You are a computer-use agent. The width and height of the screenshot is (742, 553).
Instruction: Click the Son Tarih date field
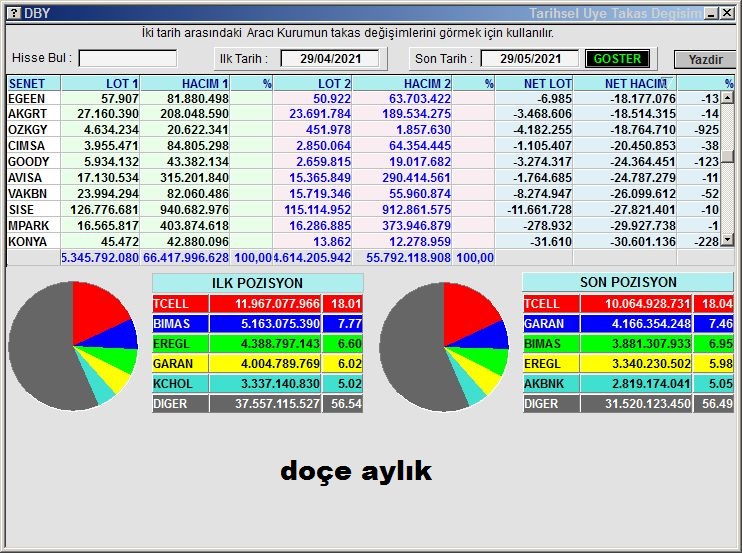(x=530, y=59)
